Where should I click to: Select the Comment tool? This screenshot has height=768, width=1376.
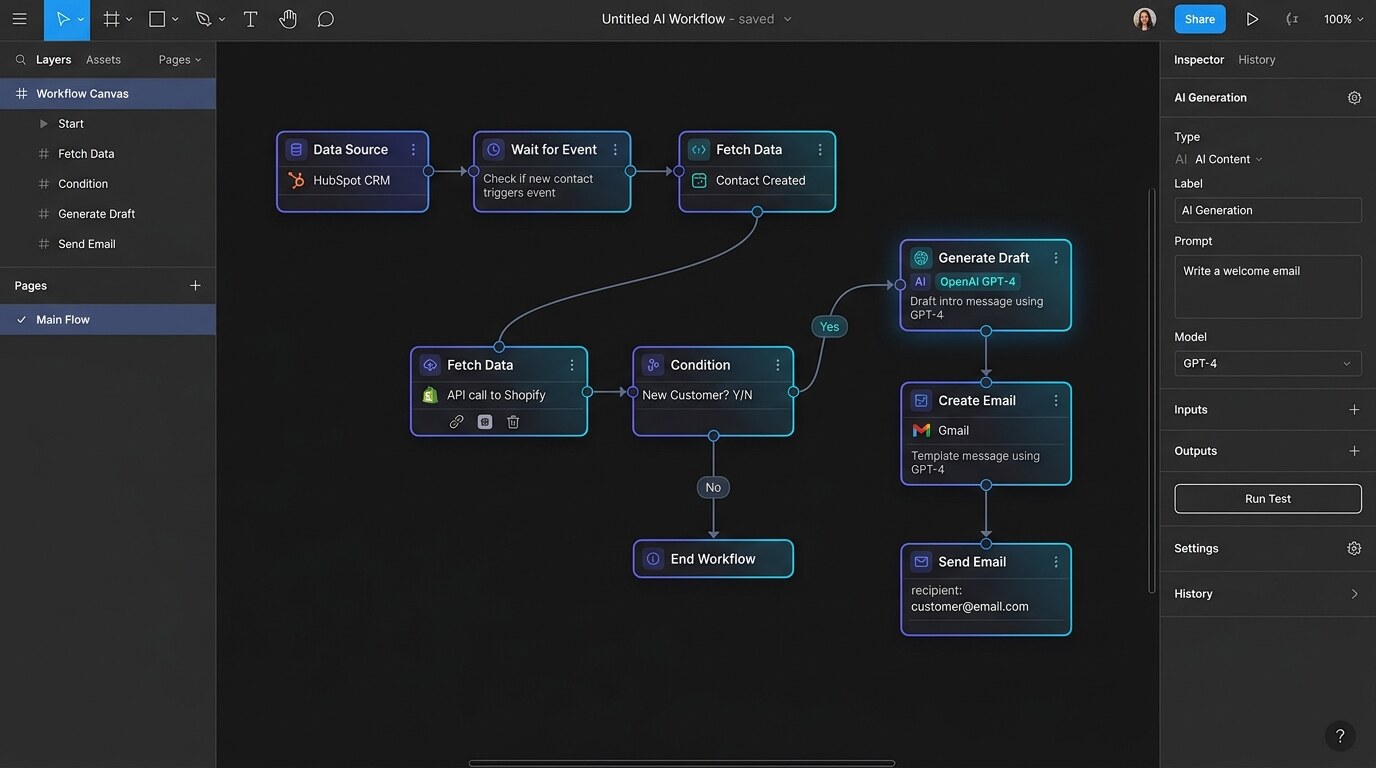coord(326,19)
